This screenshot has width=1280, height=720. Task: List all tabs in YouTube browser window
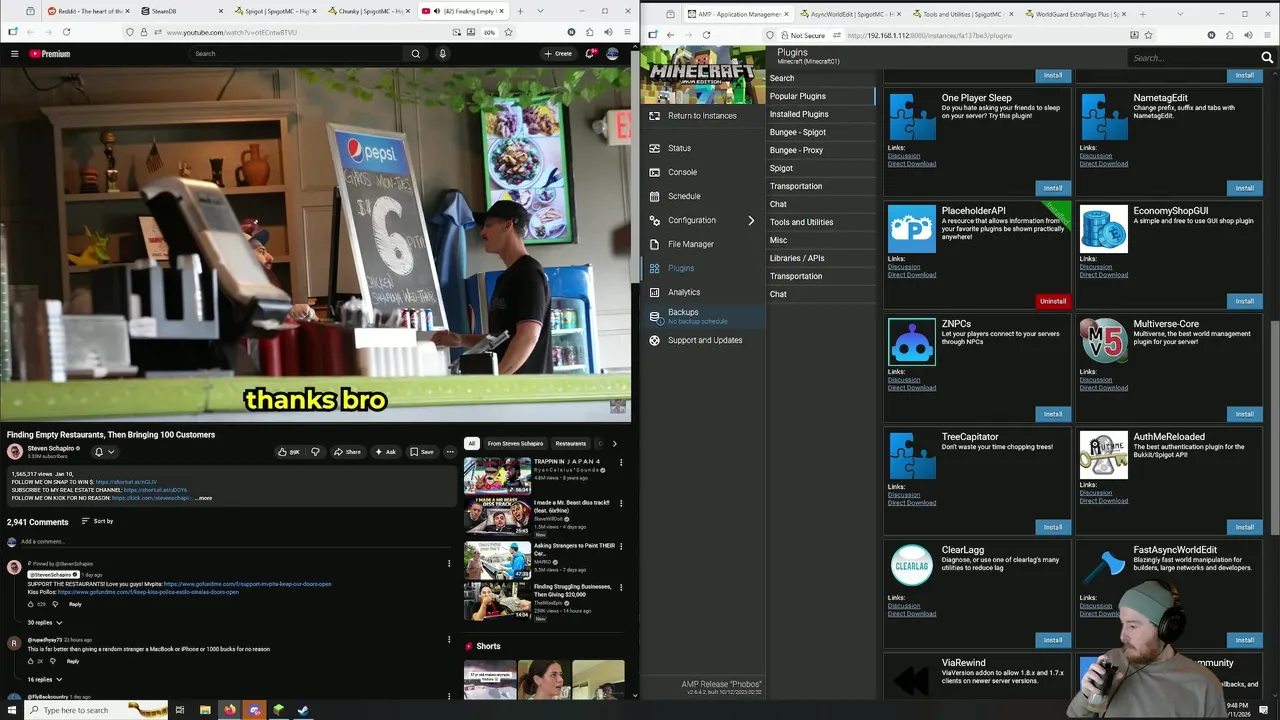(x=540, y=11)
